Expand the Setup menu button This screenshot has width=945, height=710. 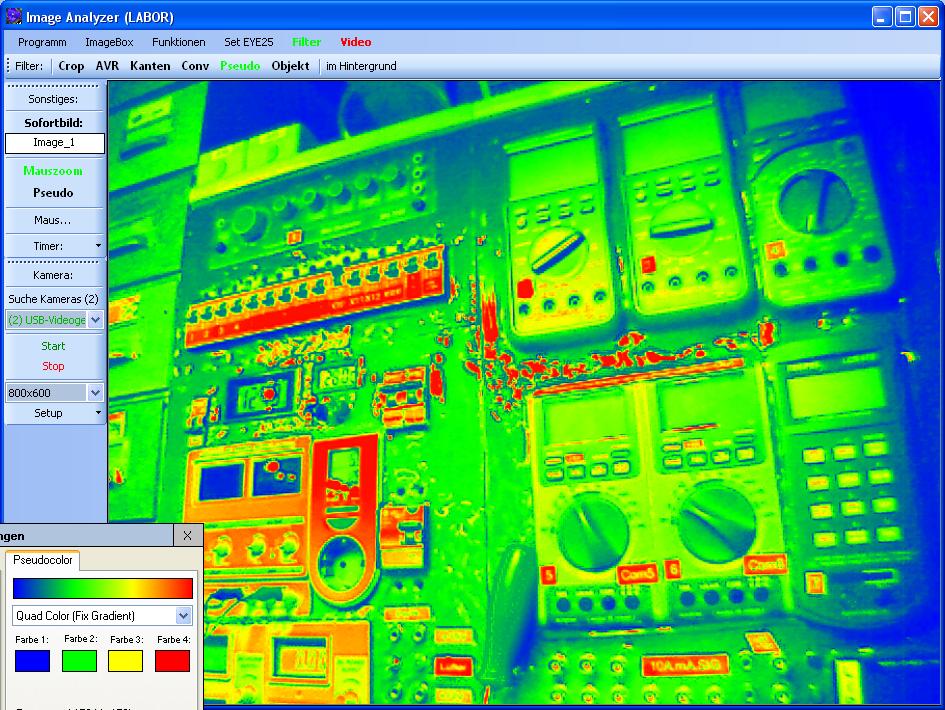click(x=97, y=413)
